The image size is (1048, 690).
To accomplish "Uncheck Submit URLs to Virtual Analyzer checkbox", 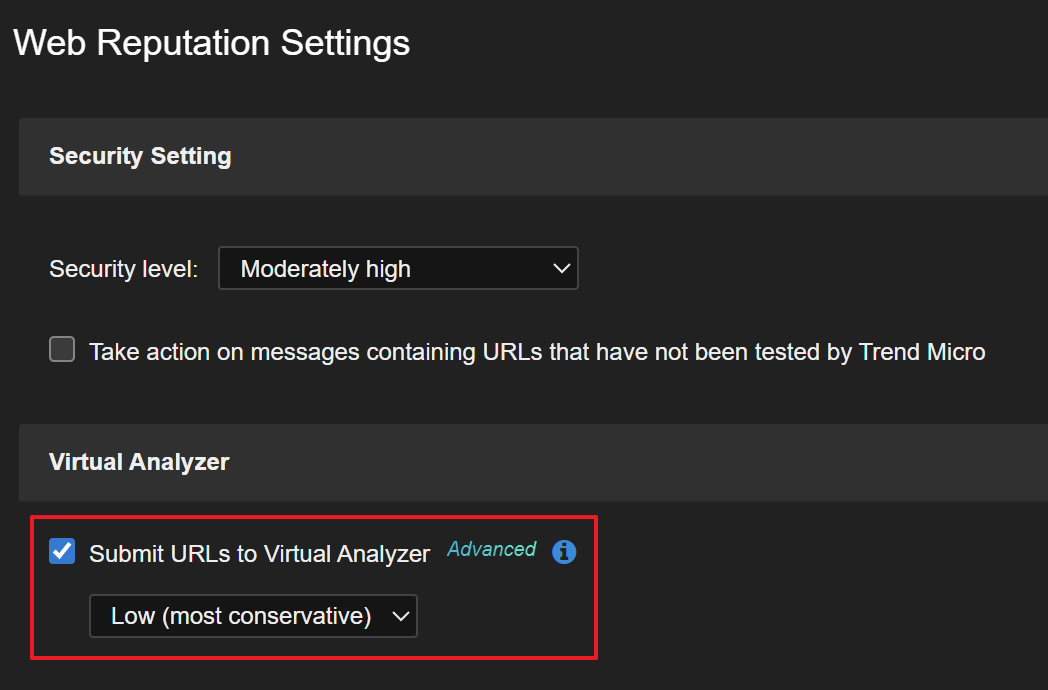I will coord(62,551).
